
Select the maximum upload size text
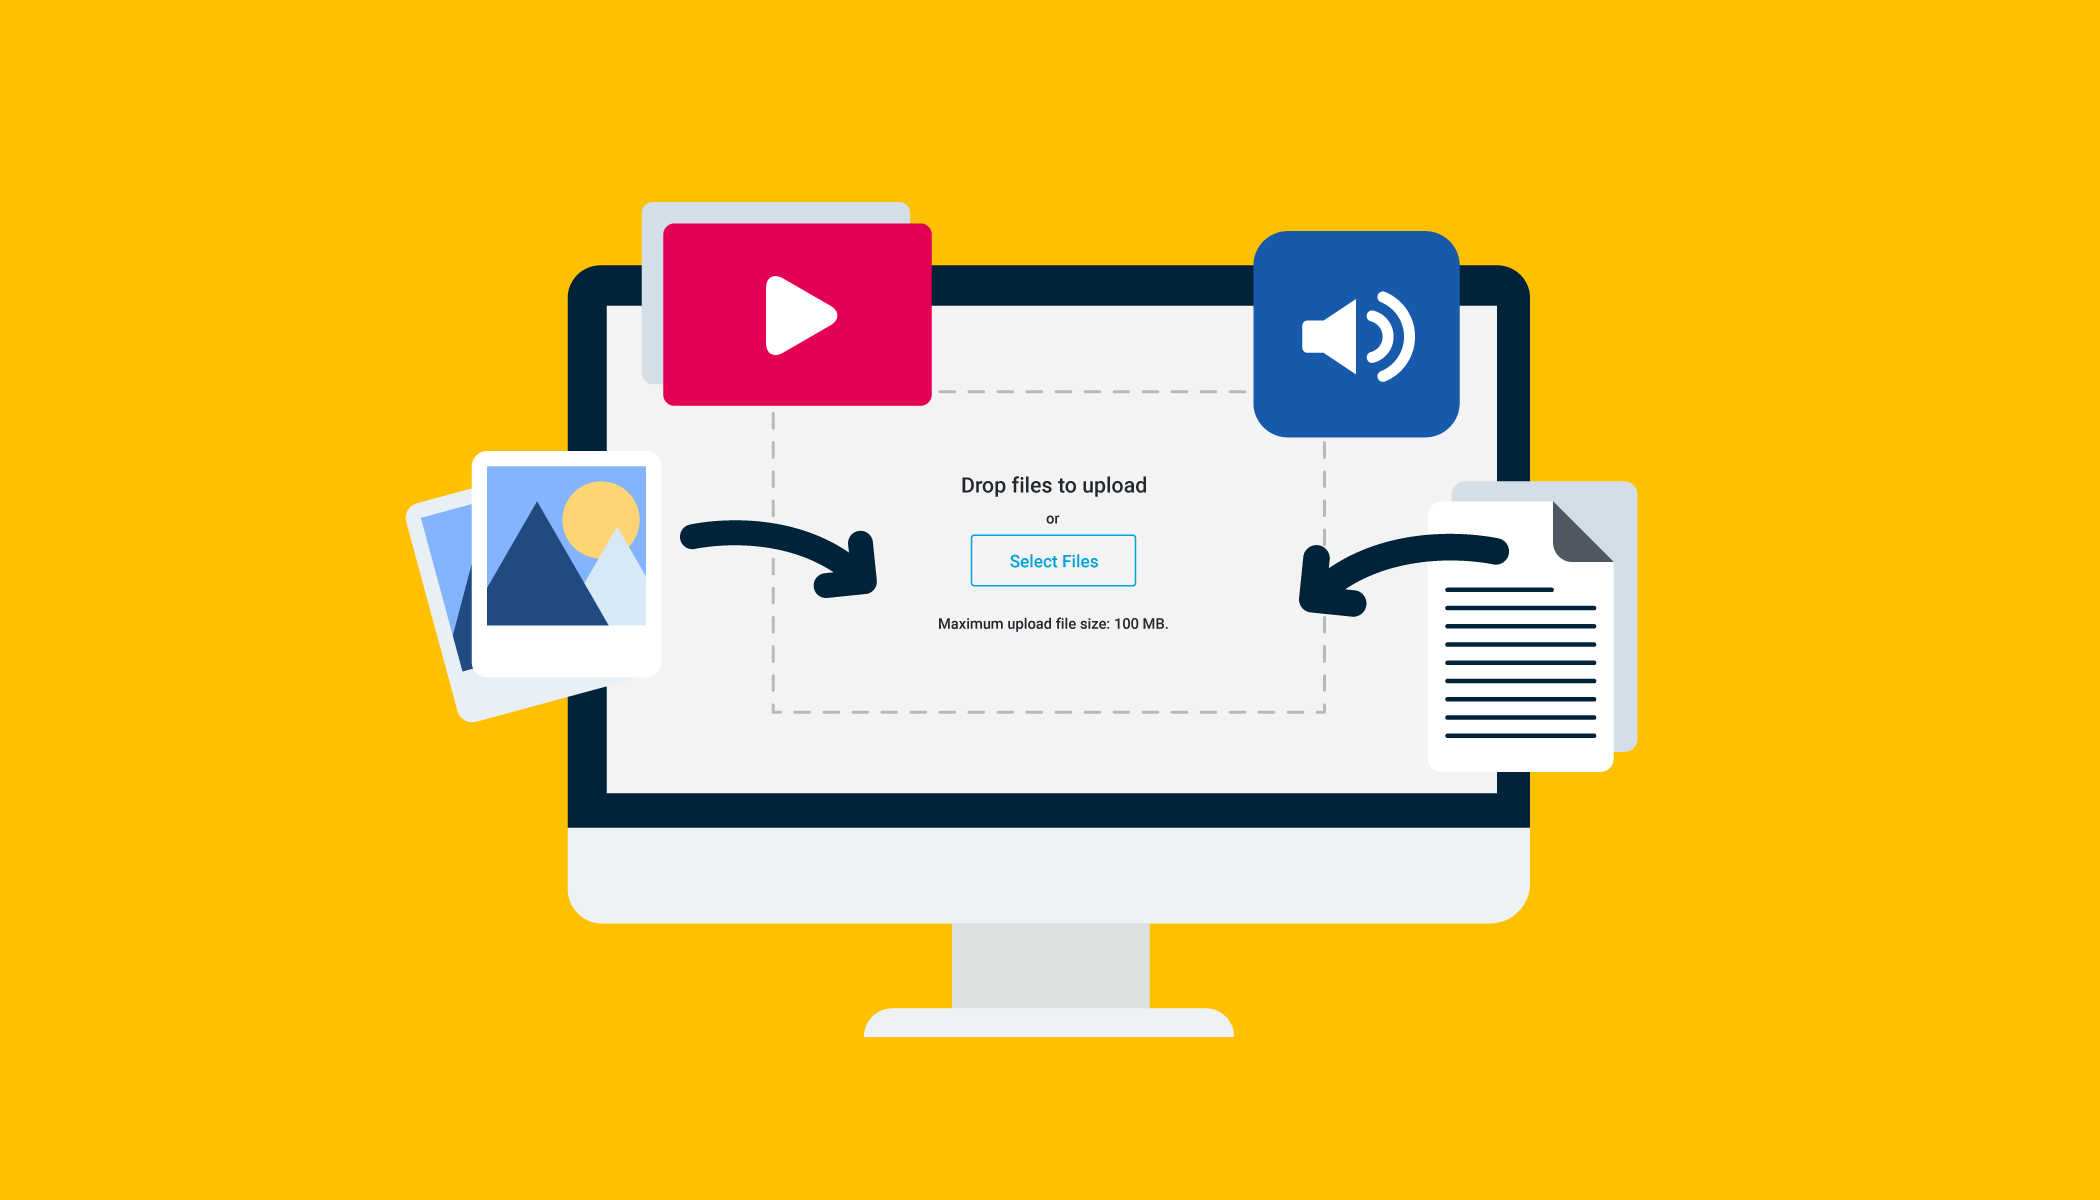pyautogui.click(x=1051, y=623)
